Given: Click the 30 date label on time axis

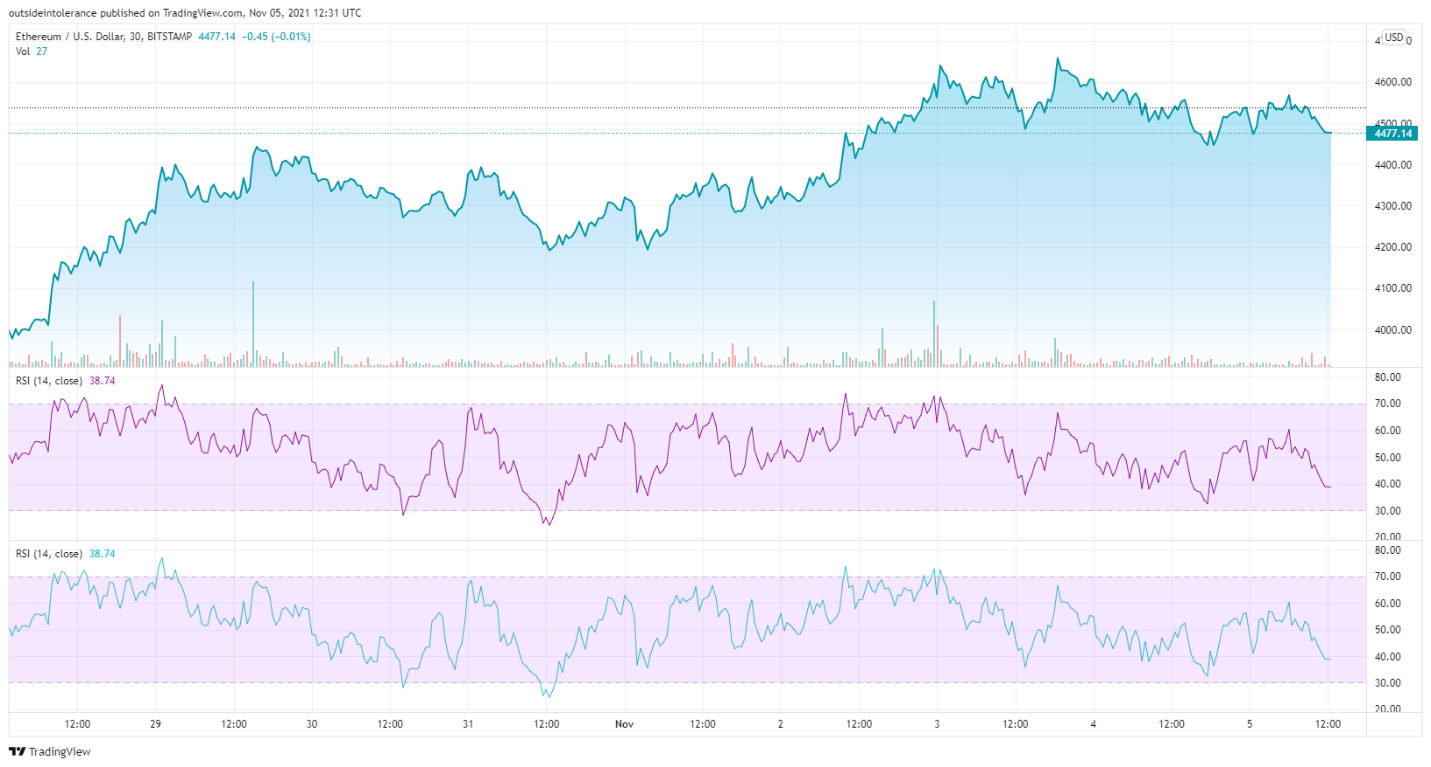Looking at the screenshot, I should pos(312,723).
